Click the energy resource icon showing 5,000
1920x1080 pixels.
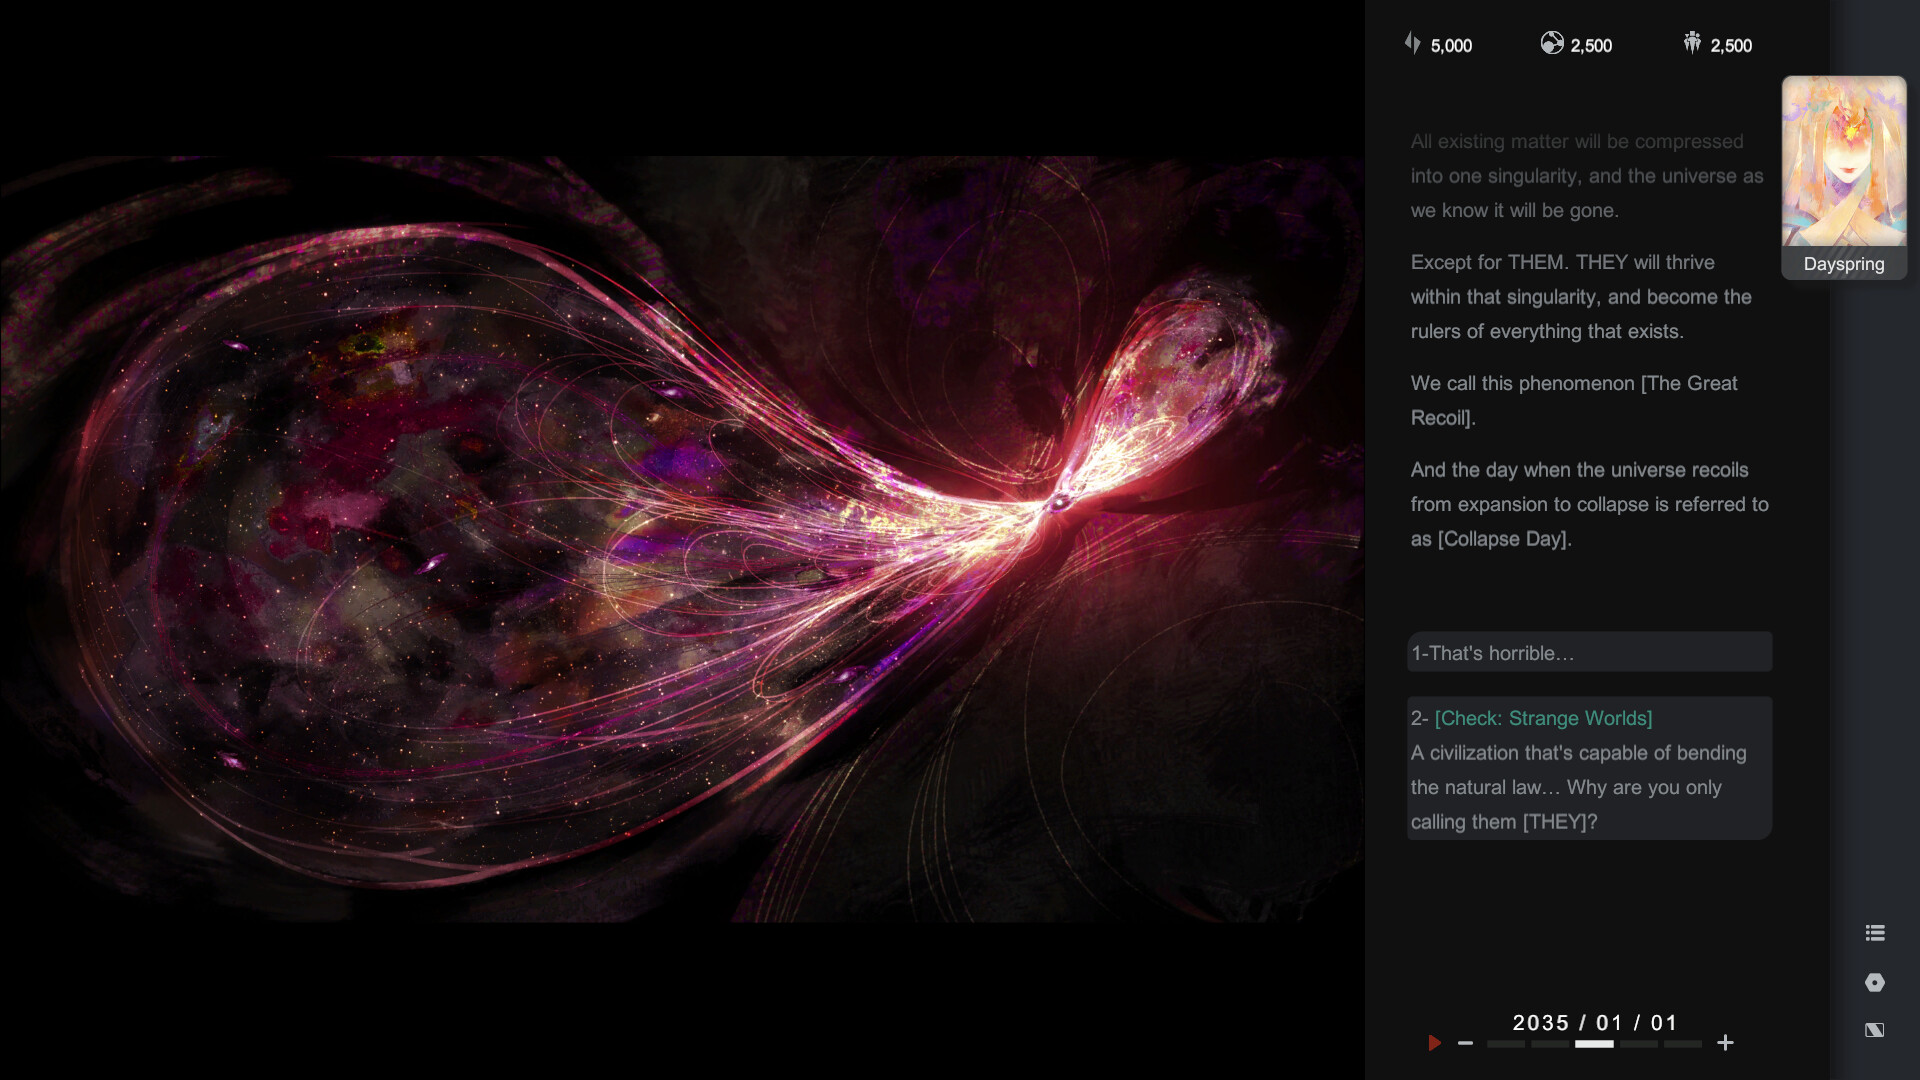click(x=1413, y=44)
